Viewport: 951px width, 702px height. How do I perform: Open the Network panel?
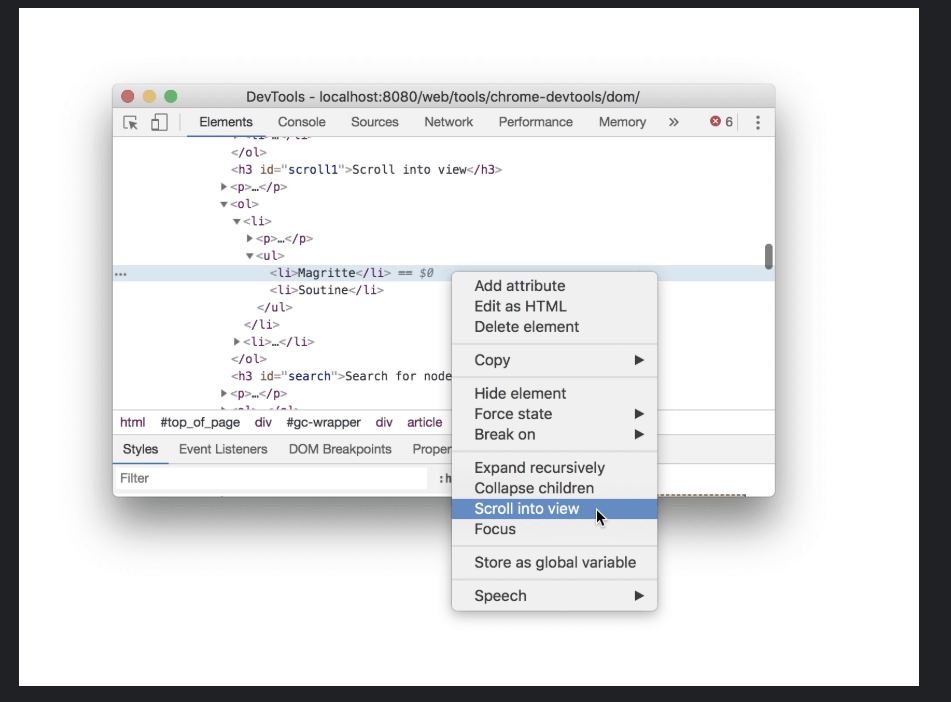448,121
